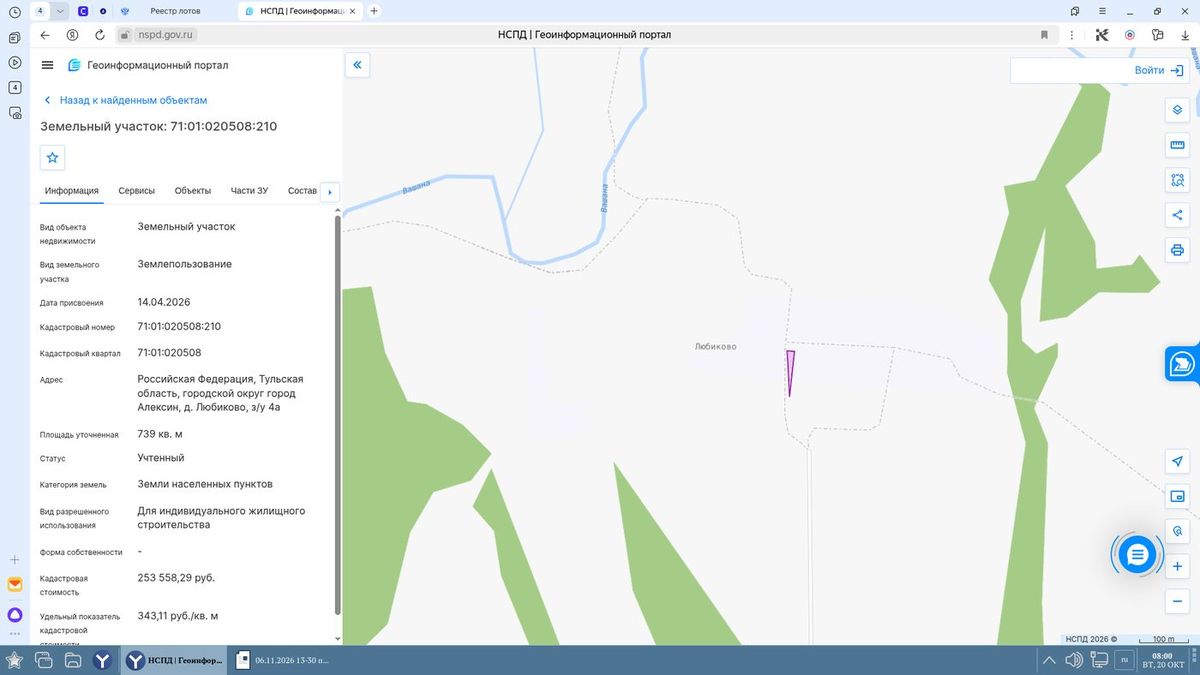Open the Части ЗУ tab

point(249,191)
